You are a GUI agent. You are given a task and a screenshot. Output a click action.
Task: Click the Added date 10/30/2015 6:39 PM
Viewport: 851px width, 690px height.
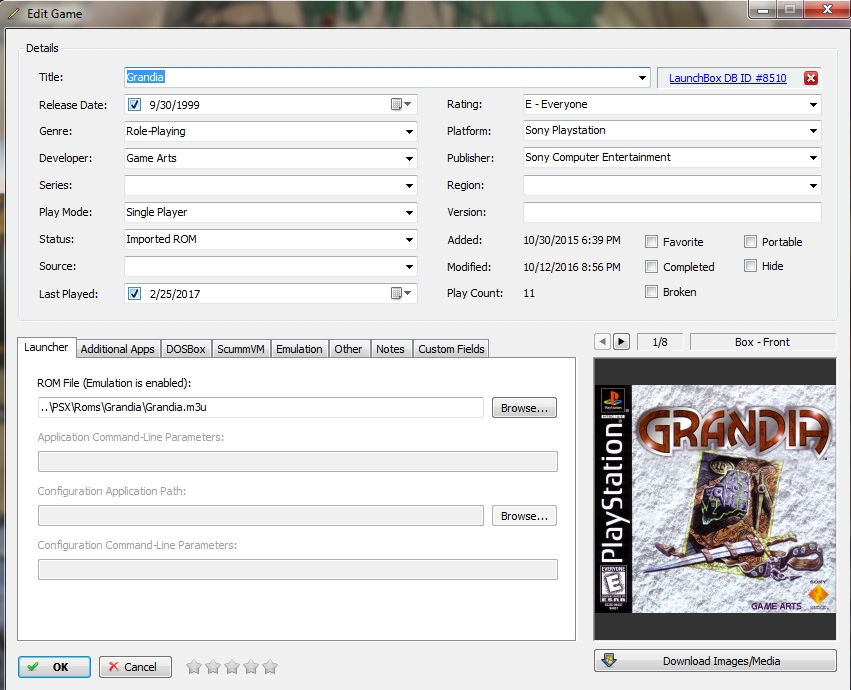click(572, 240)
